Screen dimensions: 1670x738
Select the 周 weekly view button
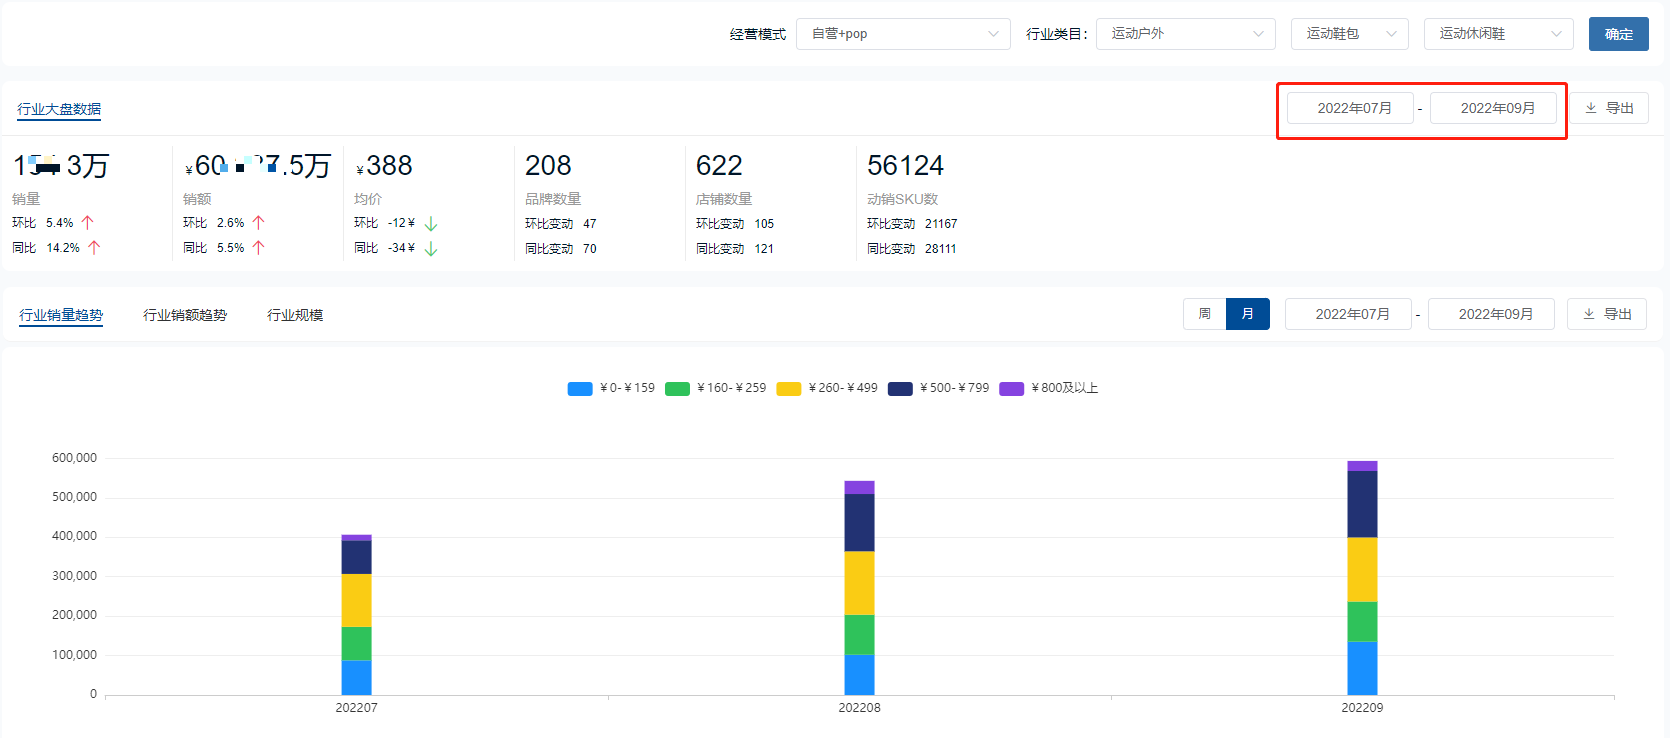[x=1205, y=314]
